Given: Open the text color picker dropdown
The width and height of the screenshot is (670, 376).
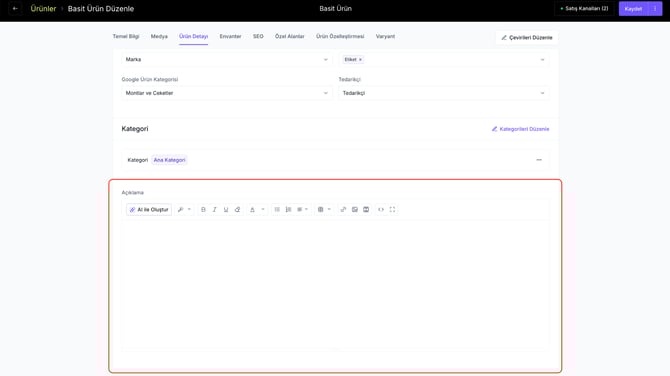Looking at the screenshot, I should click(263, 209).
